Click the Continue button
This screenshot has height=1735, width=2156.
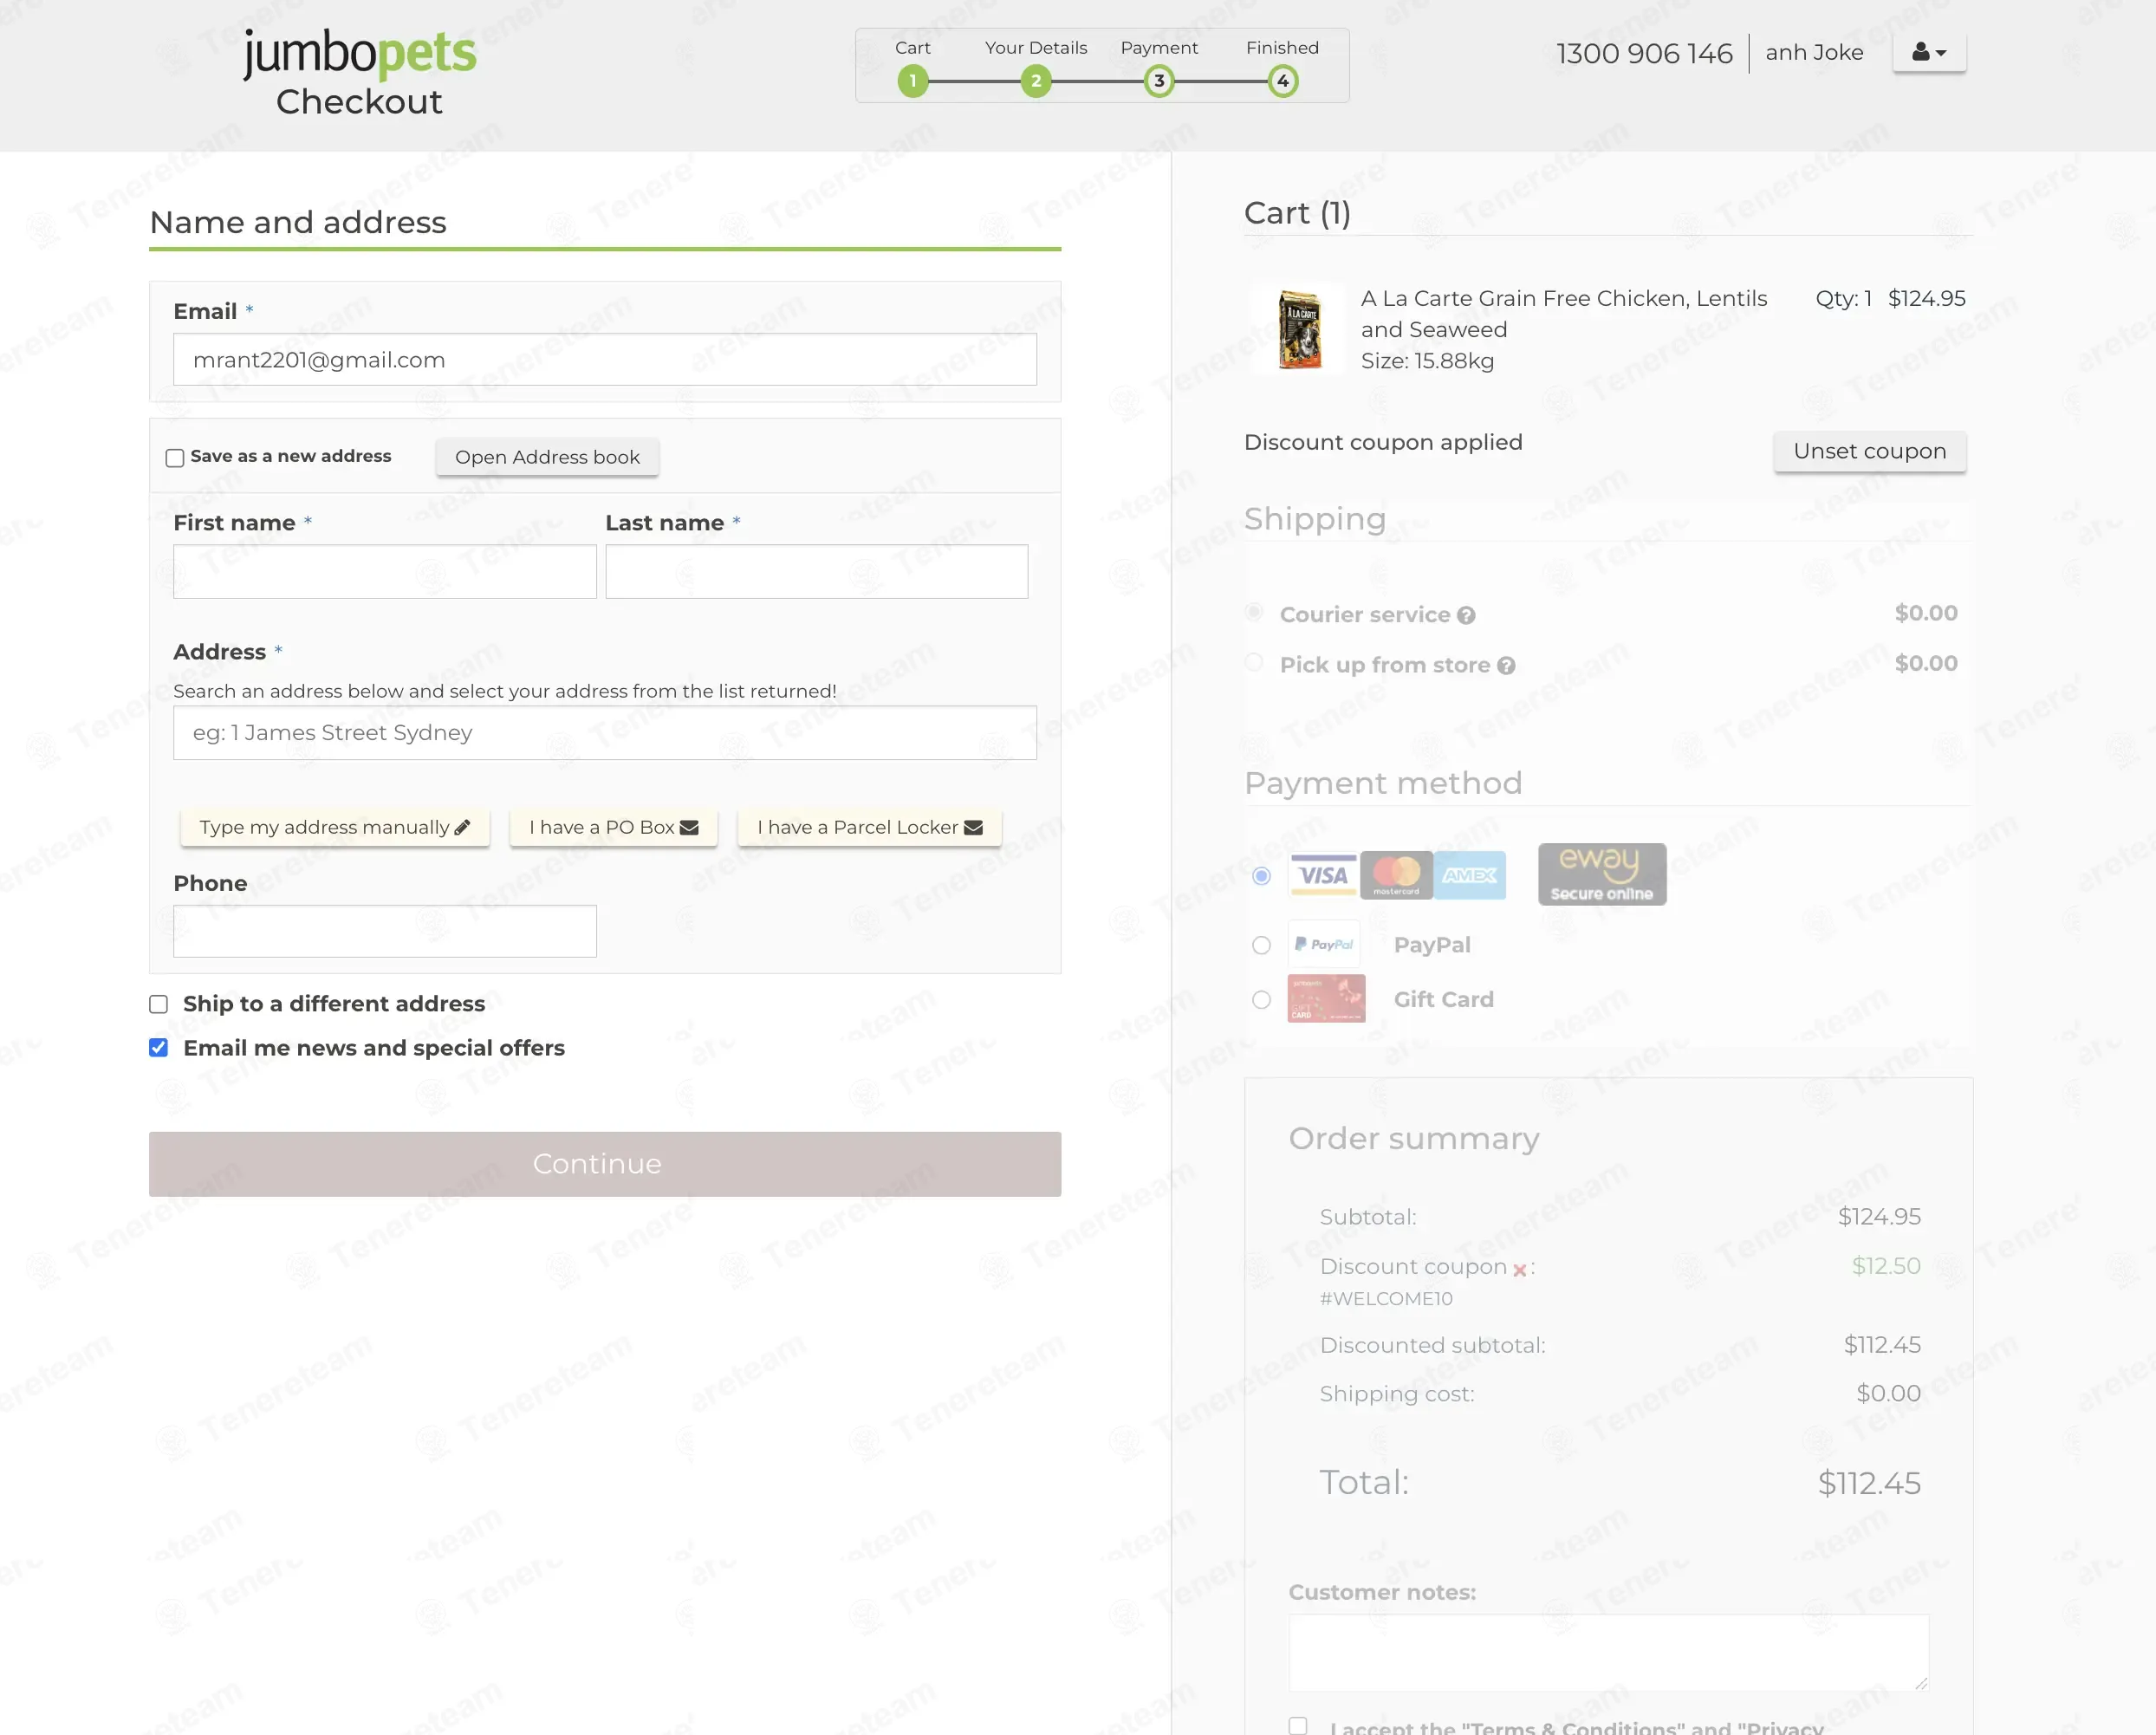click(605, 1164)
